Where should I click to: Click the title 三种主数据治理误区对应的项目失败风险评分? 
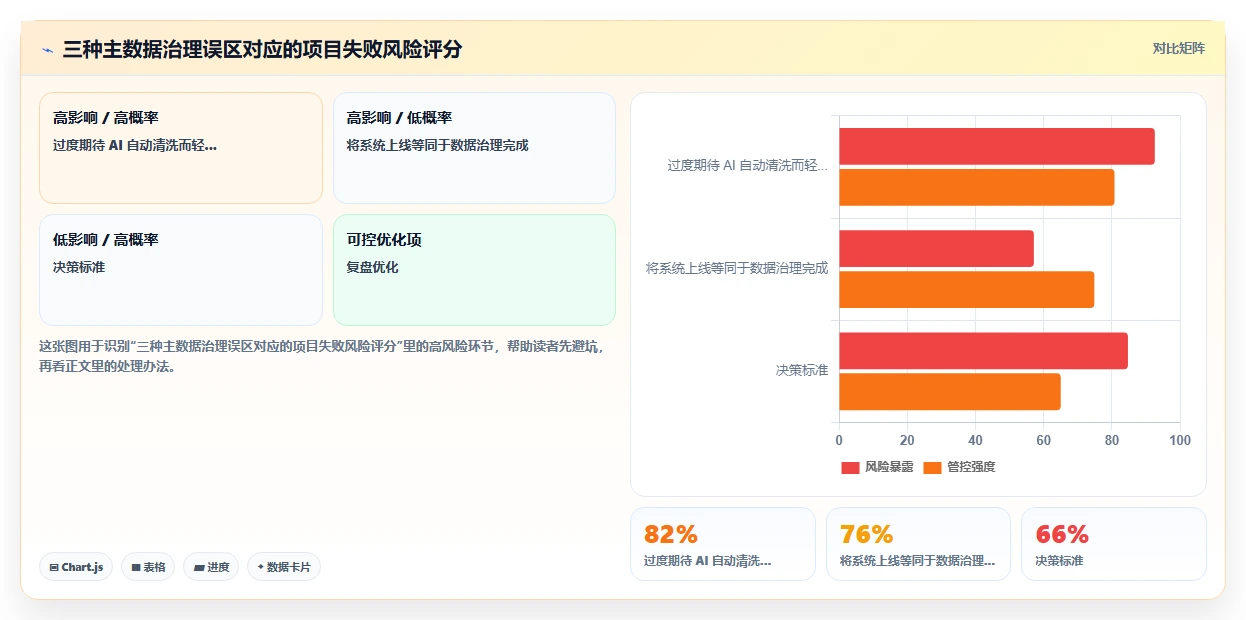(262, 49)
